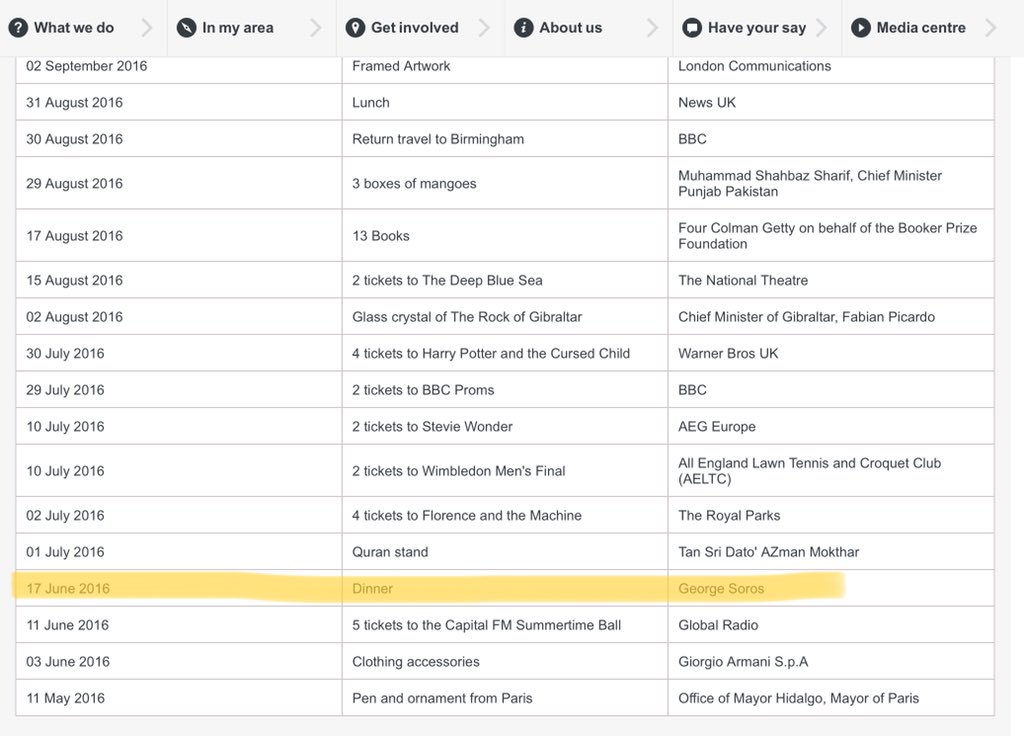Expand the Have your say chevron

822,28
